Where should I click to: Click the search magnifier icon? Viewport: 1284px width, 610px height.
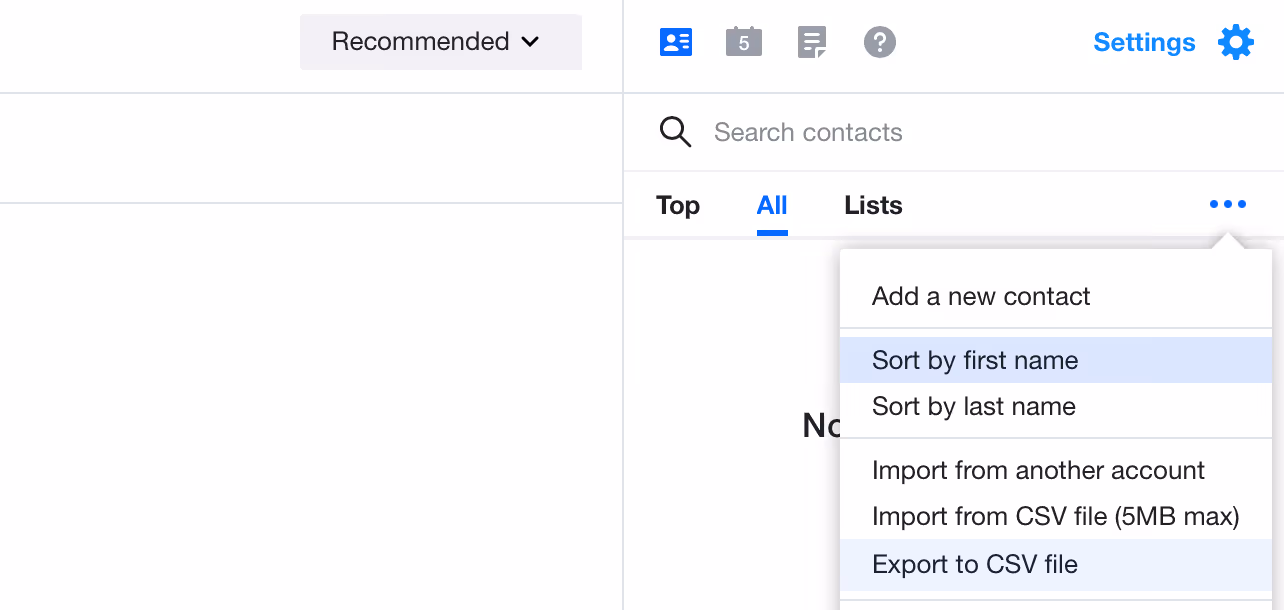click(676, 131)
